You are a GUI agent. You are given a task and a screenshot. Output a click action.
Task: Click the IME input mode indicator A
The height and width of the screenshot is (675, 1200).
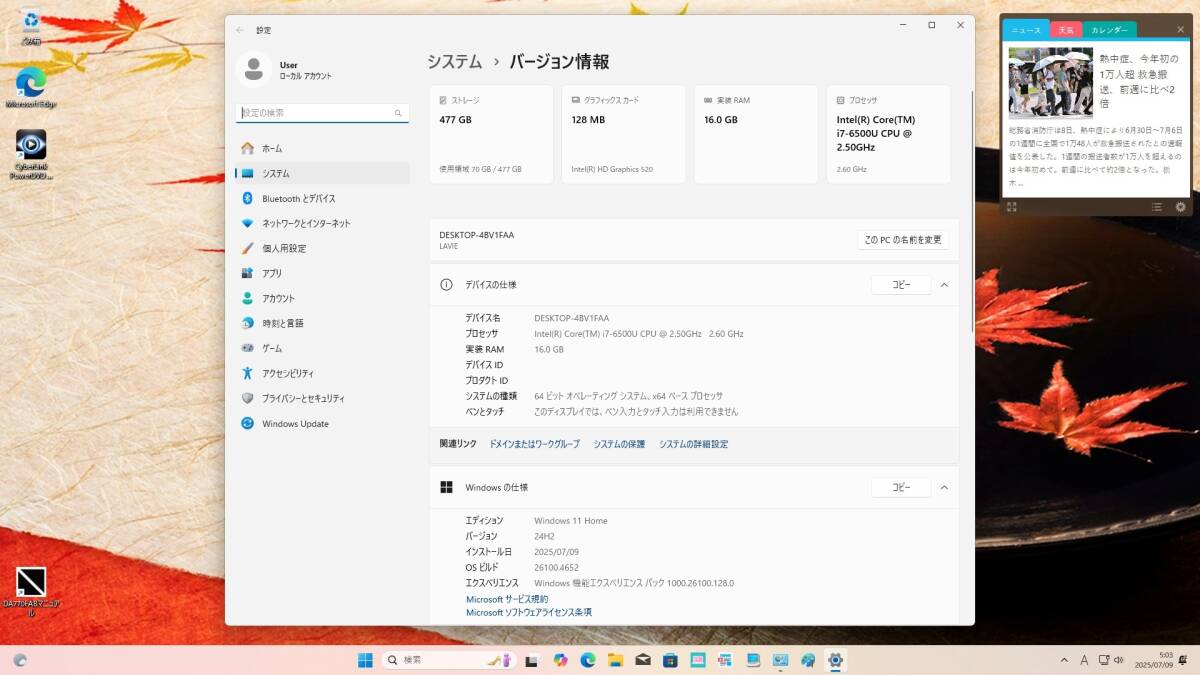pyautogui.click(x=1084, y=660)
